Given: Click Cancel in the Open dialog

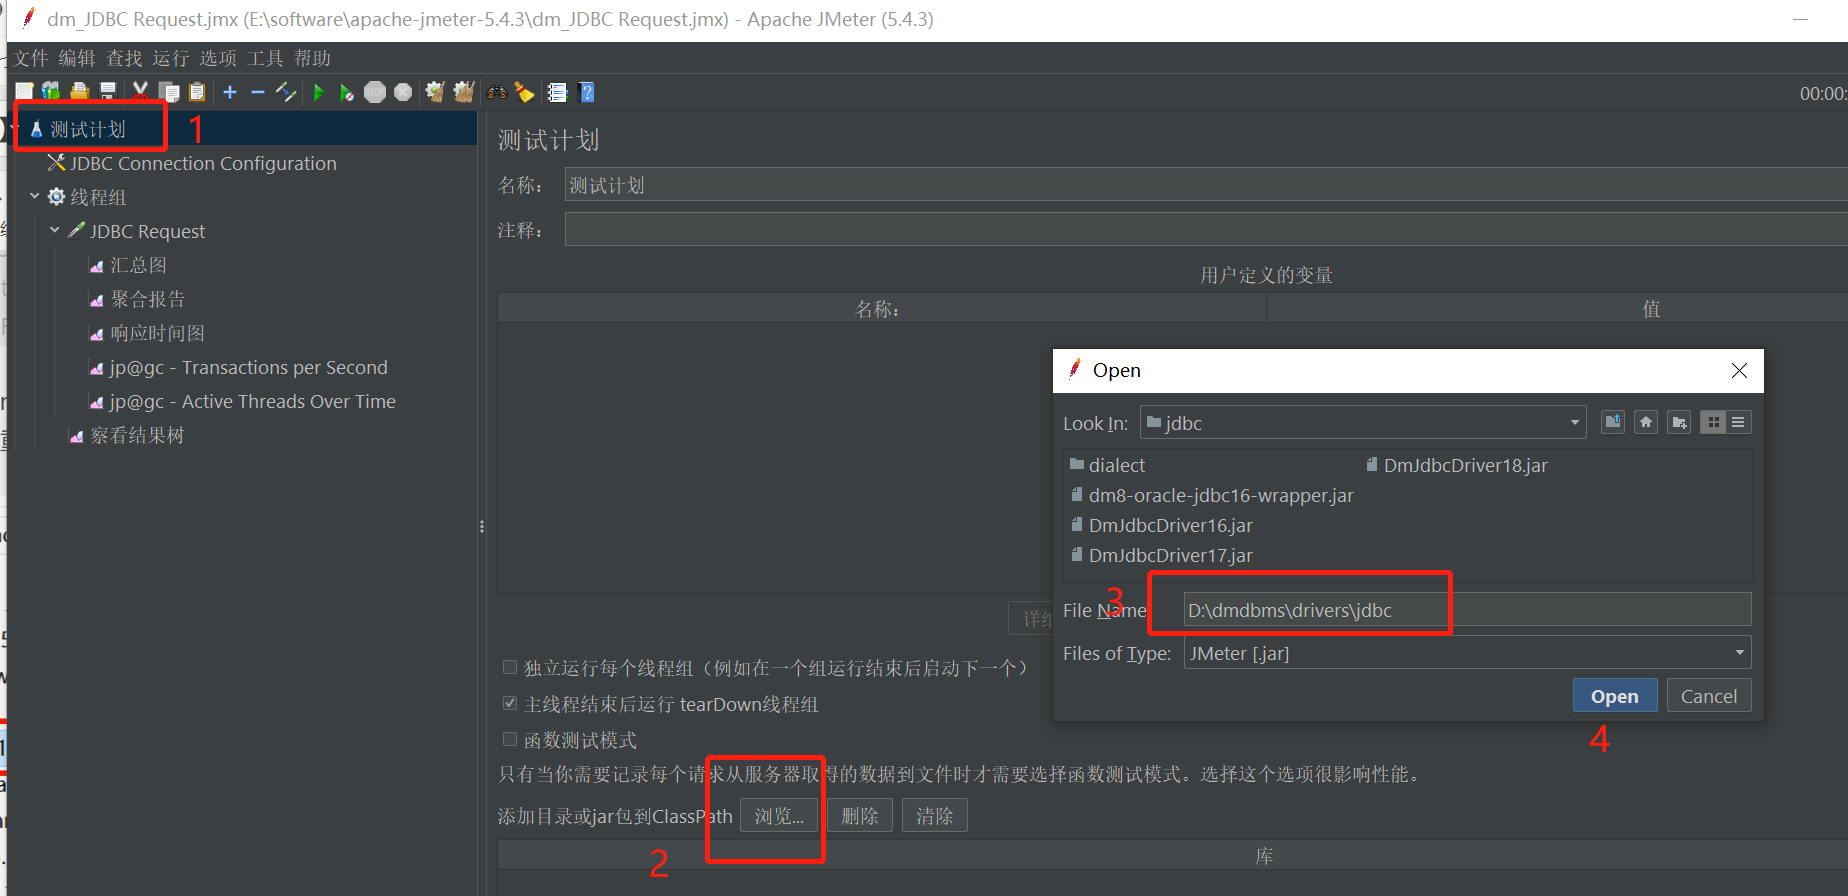Looking at the screenshot, I should point(1709,696).
